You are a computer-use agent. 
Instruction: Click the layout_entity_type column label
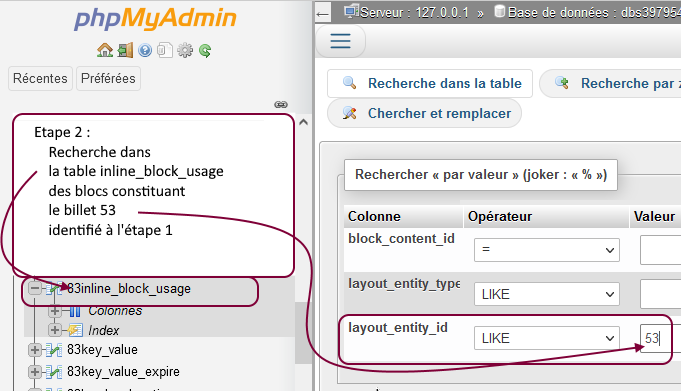404,284
